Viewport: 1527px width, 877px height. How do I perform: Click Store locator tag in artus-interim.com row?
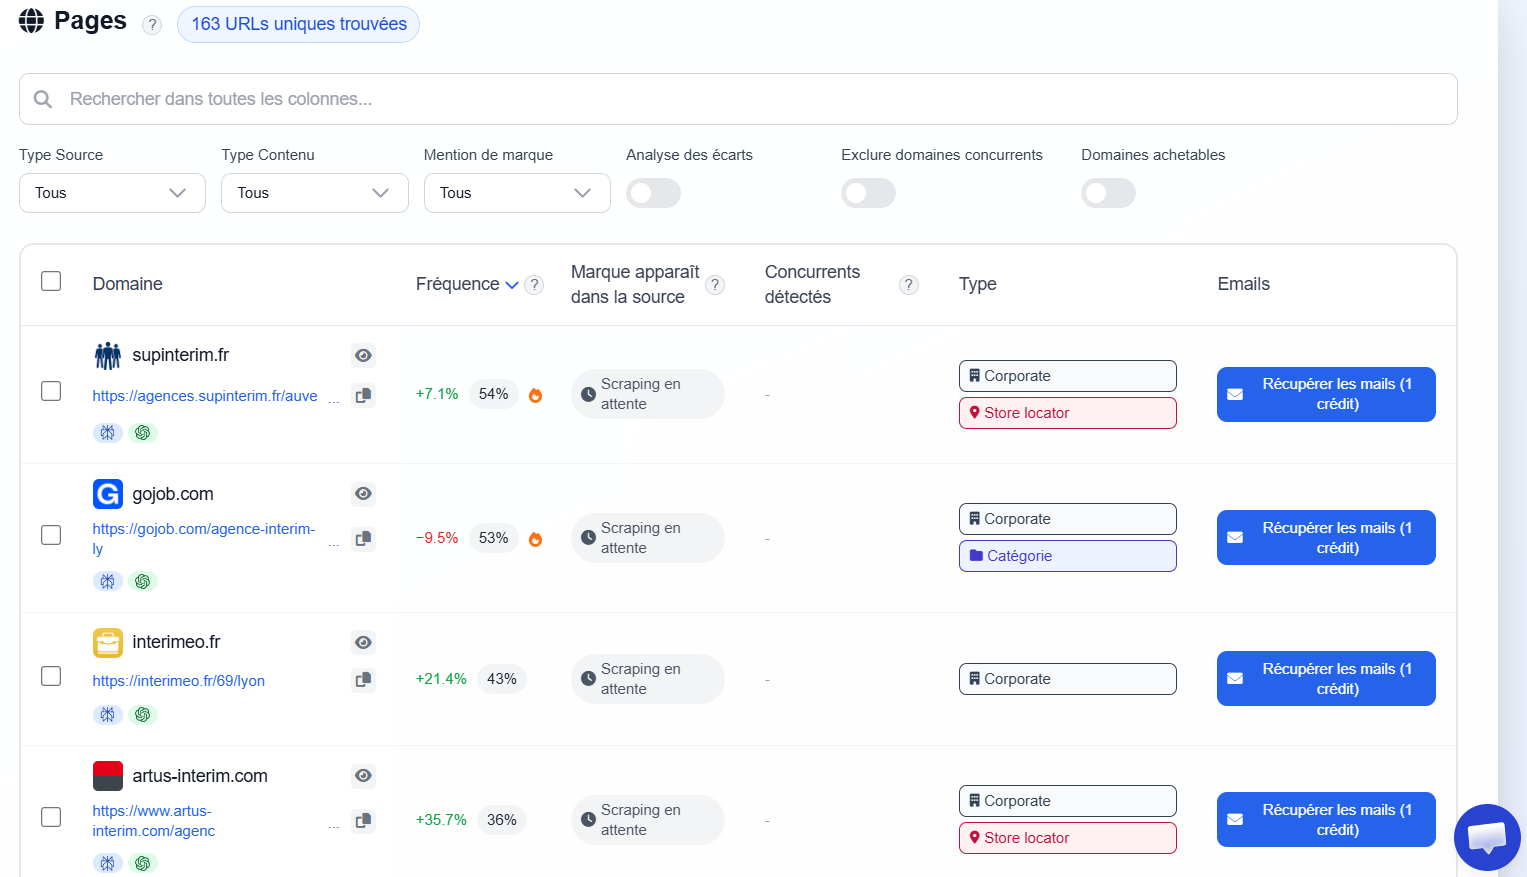pos(1068,838)
